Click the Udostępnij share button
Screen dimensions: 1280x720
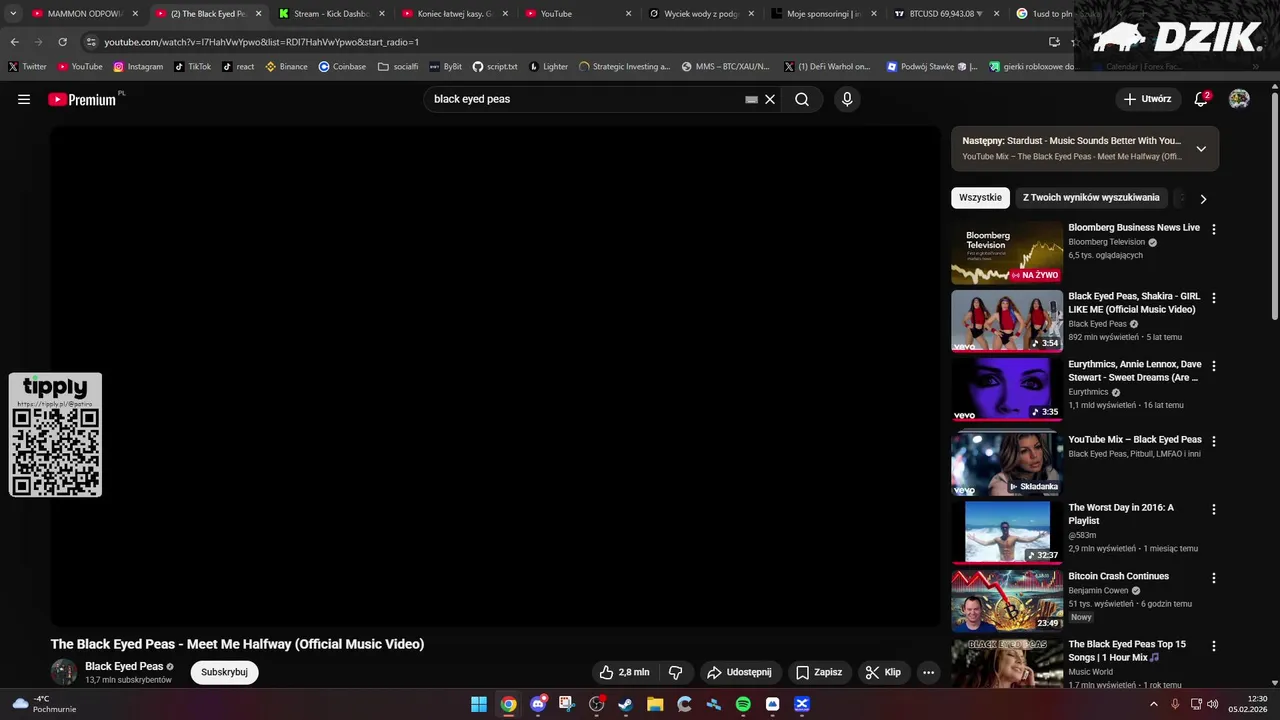coord(739,672)
